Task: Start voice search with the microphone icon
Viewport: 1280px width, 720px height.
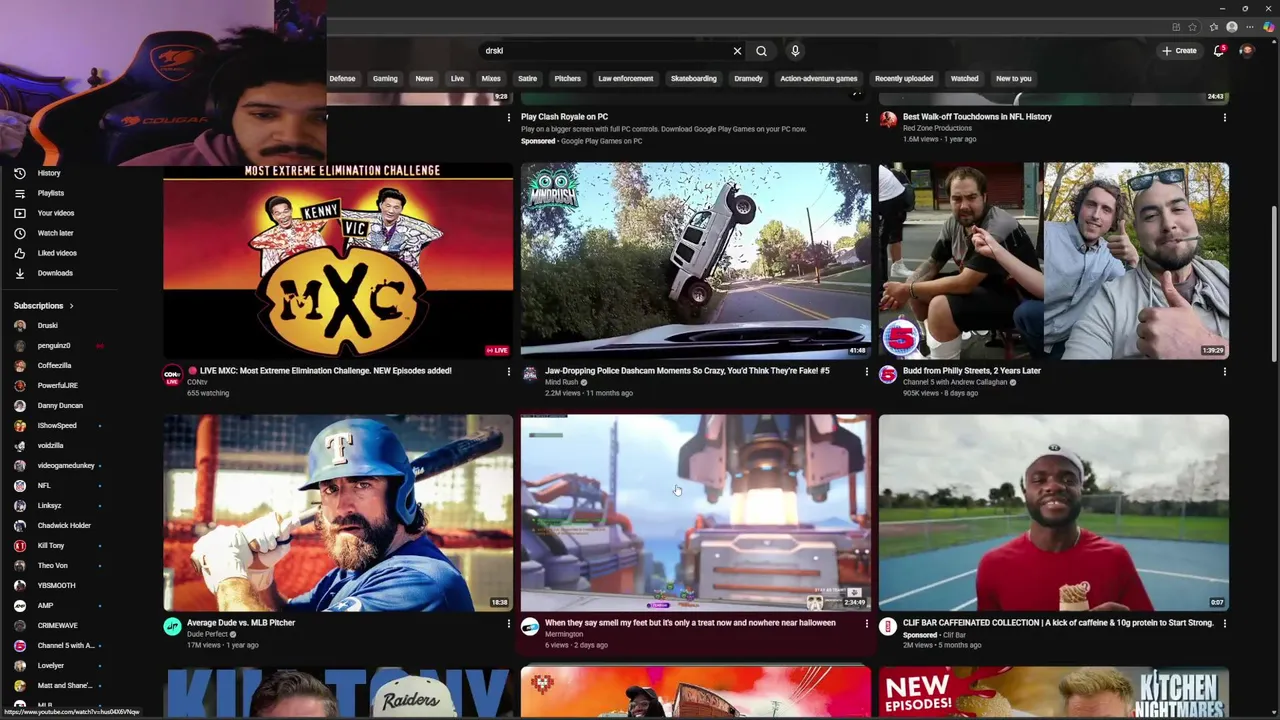Action: click(795, 51)
